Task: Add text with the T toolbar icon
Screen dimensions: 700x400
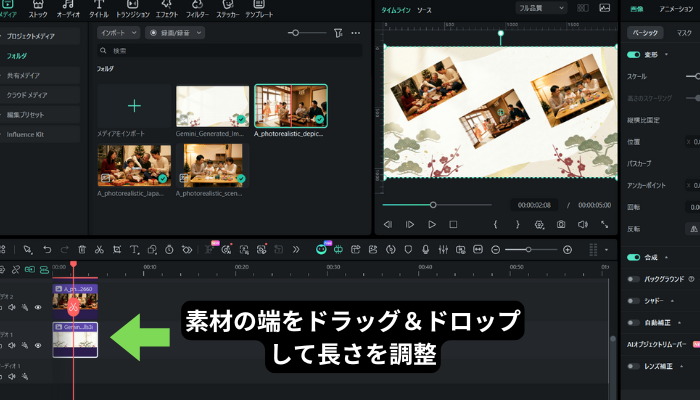Action: [x=134, y=250]
